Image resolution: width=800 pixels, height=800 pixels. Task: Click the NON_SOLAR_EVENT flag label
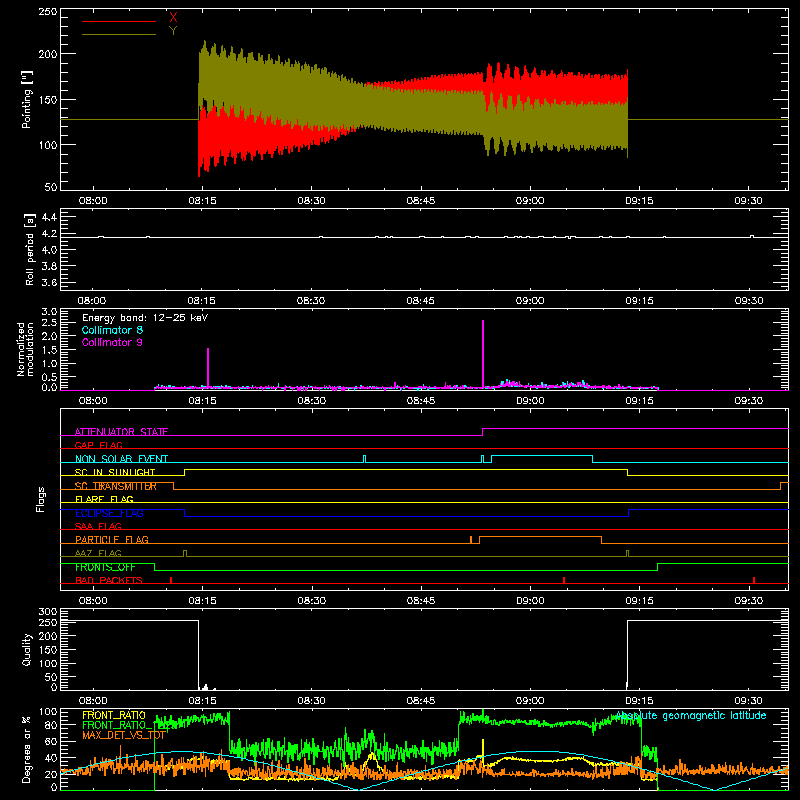coord(121,459)
